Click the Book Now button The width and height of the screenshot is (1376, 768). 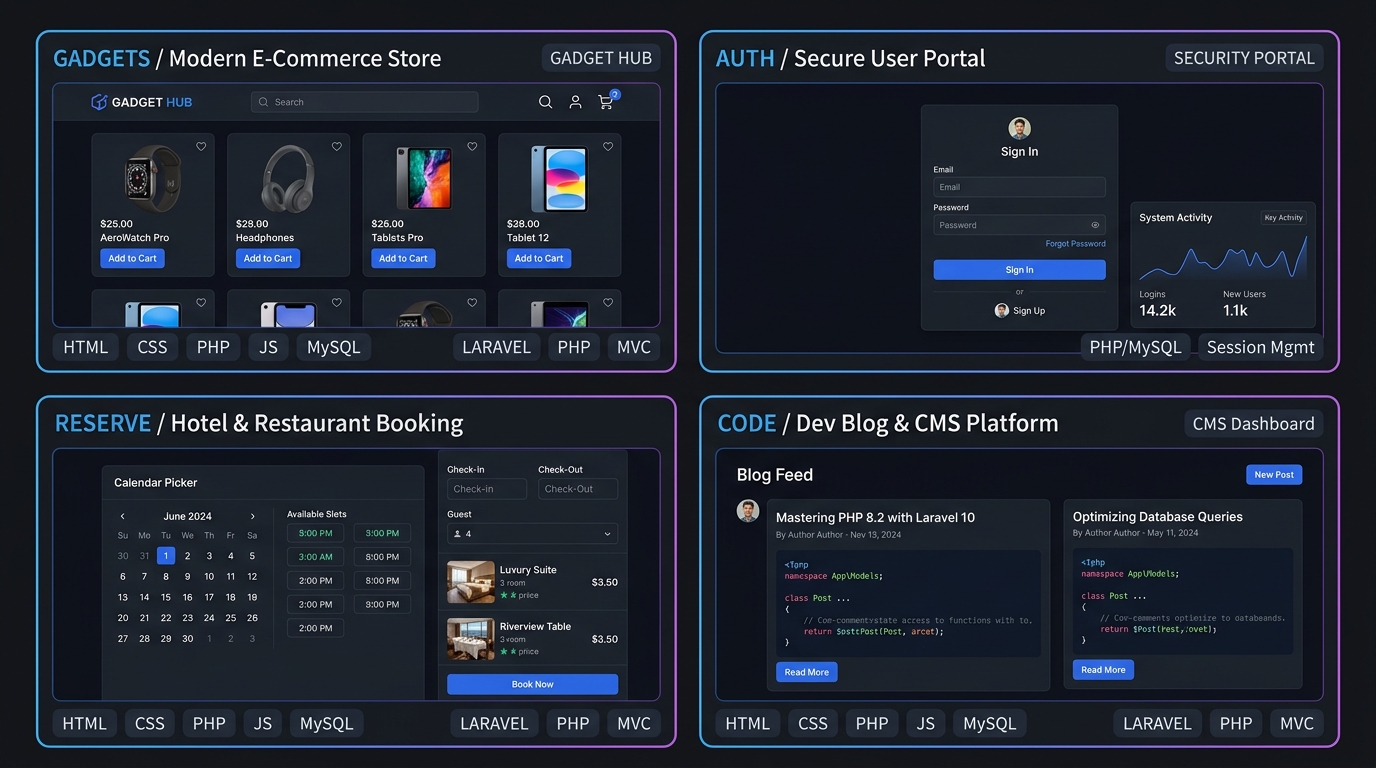(x=532, y=684)
